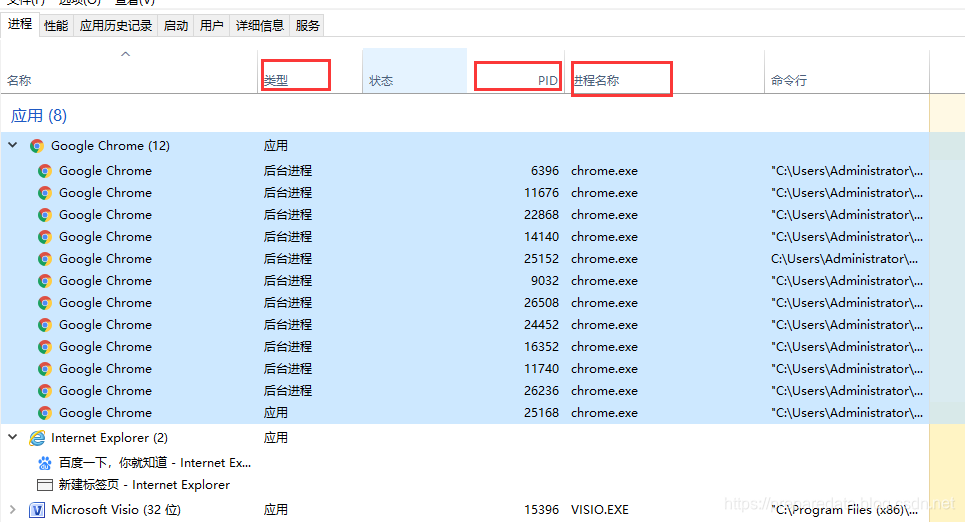
Task: Click the Chrome icon of PID 11676 row
Action: (44, 193)
